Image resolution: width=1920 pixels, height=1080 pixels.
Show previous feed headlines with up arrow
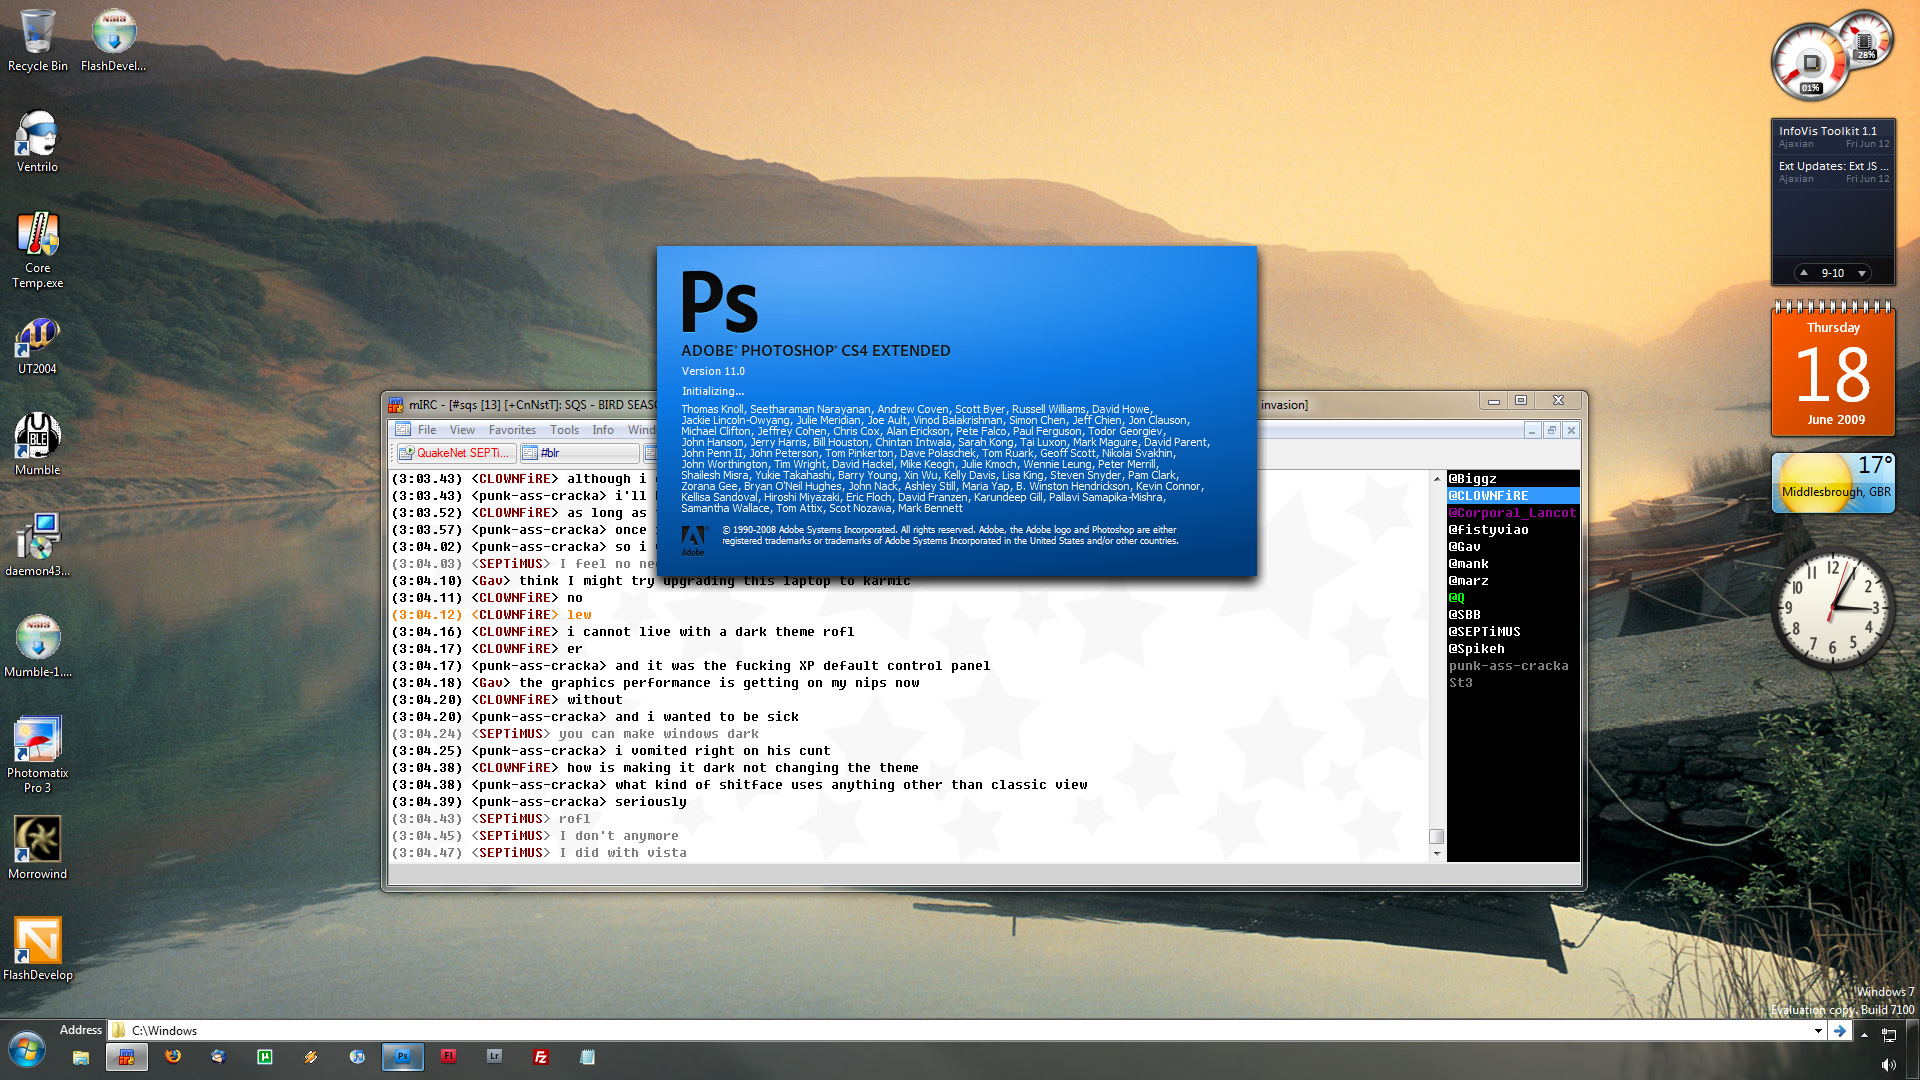tap(1803, 273)
